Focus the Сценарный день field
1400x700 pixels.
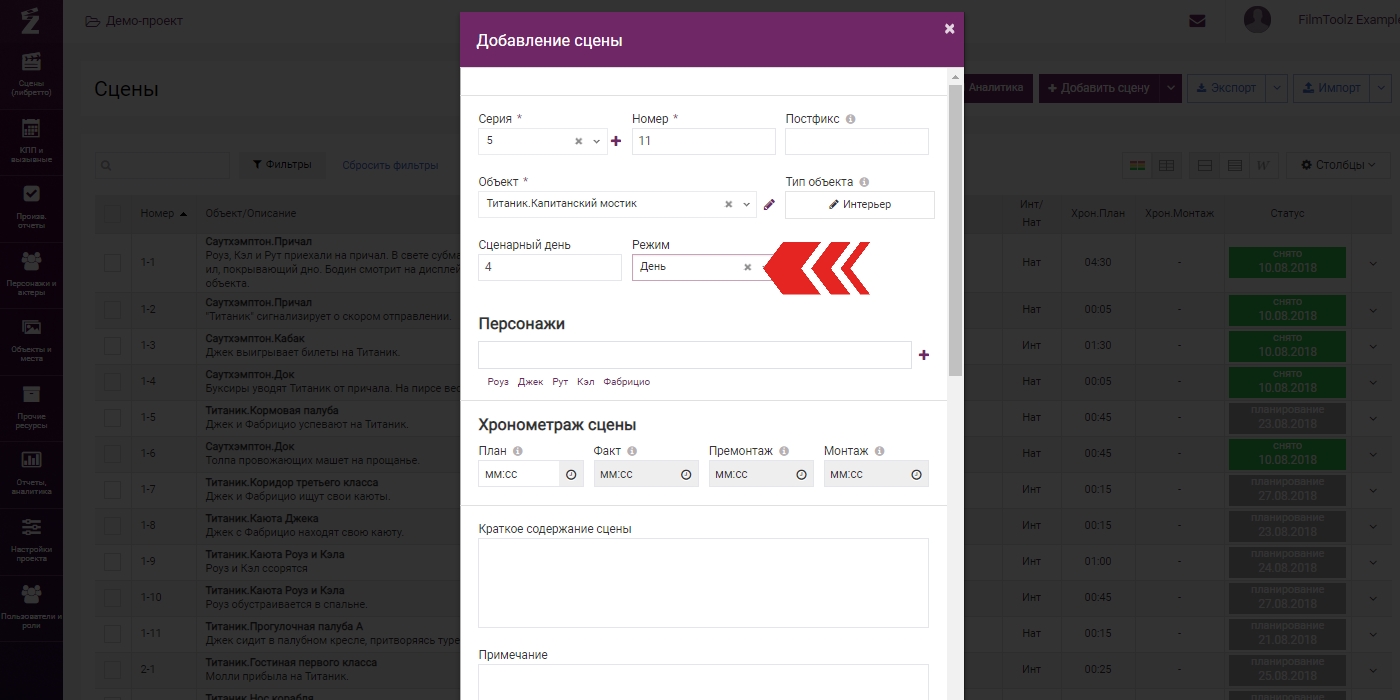pyautogui.click(x=550, y=267)
